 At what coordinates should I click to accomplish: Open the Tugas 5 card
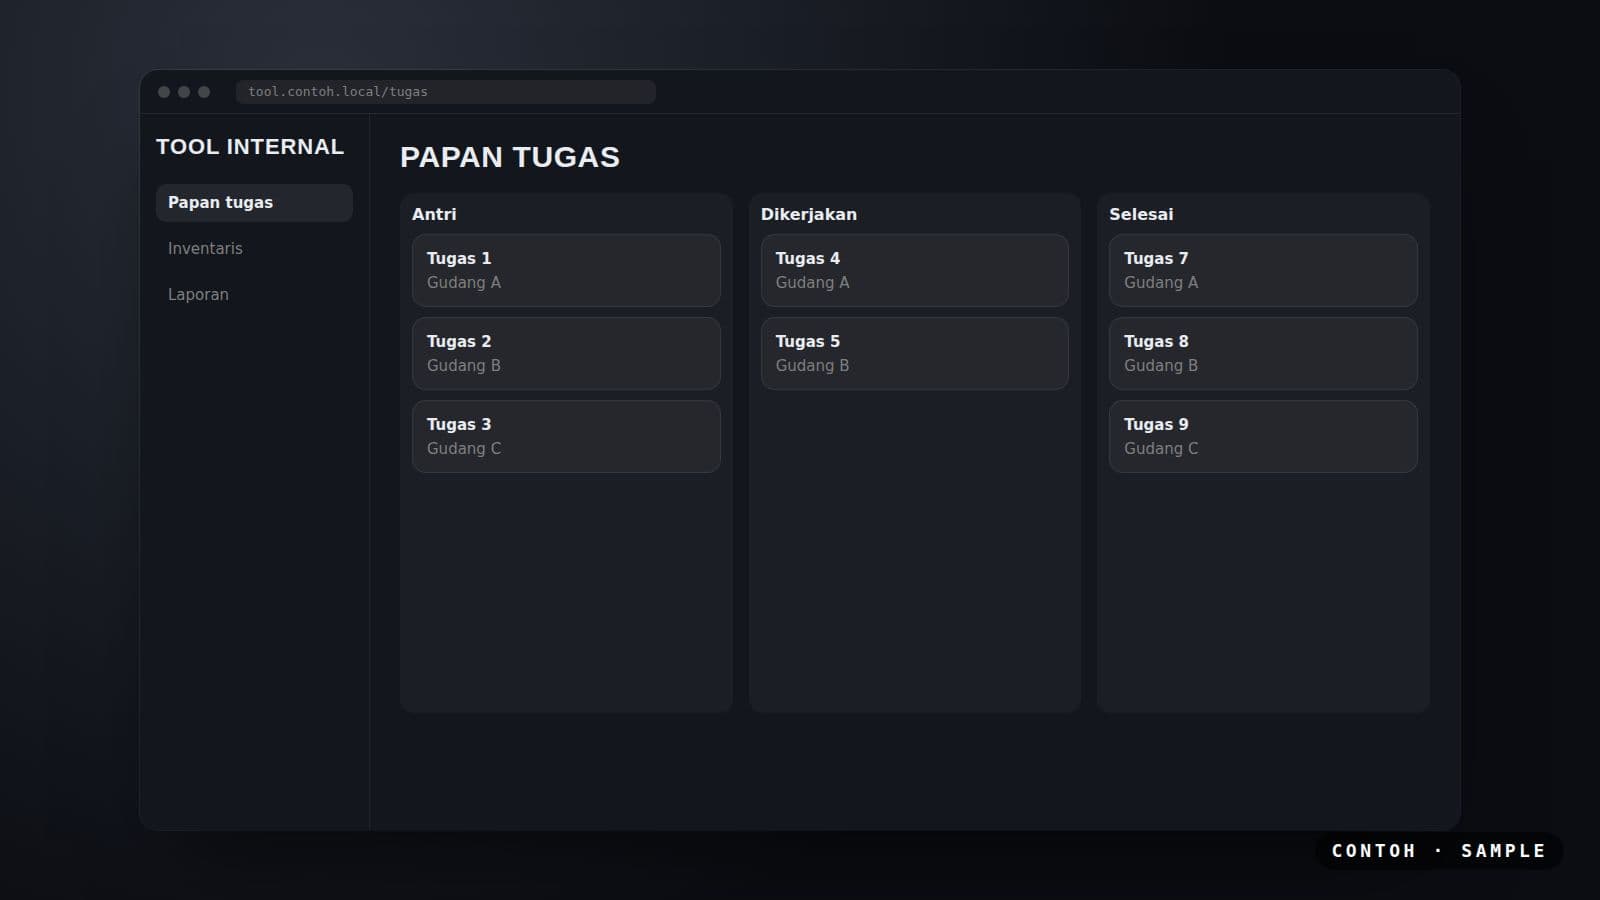point(914,353)
